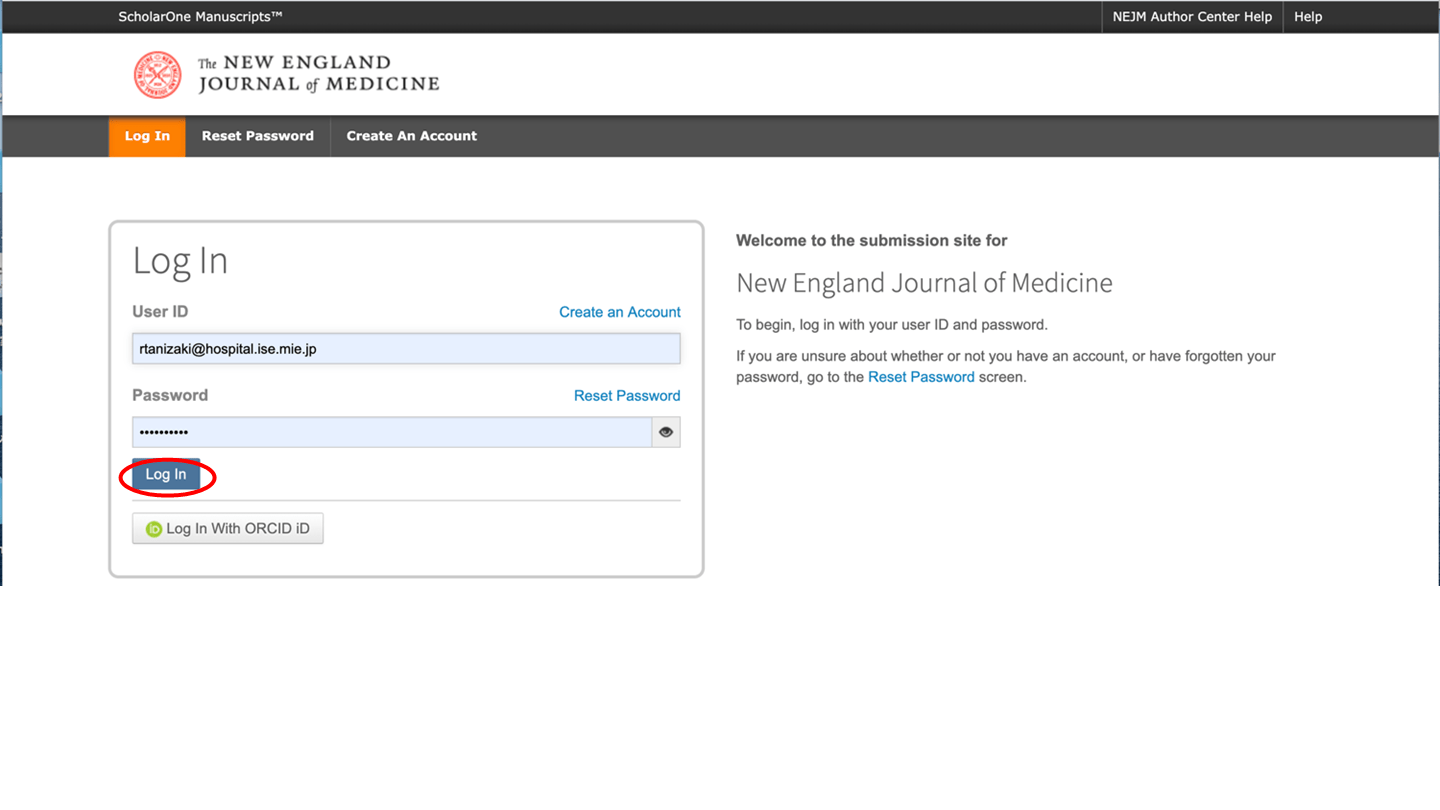Click the User ID field label
1440x810 pixels.
click(x=160, y=312)
